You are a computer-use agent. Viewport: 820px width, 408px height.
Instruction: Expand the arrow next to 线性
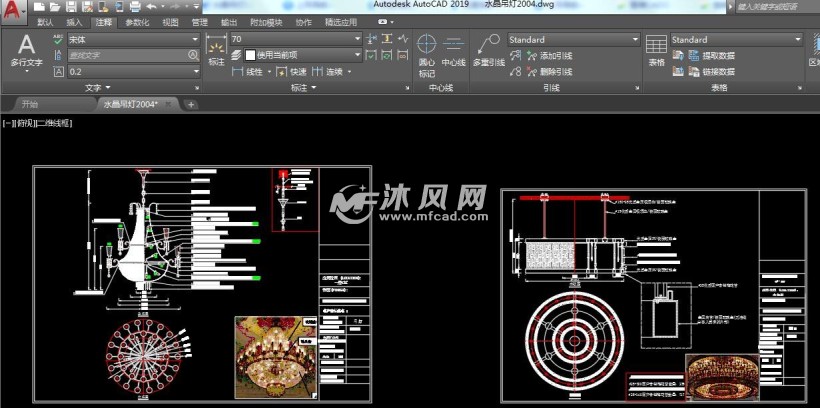(x=269, y=72)
